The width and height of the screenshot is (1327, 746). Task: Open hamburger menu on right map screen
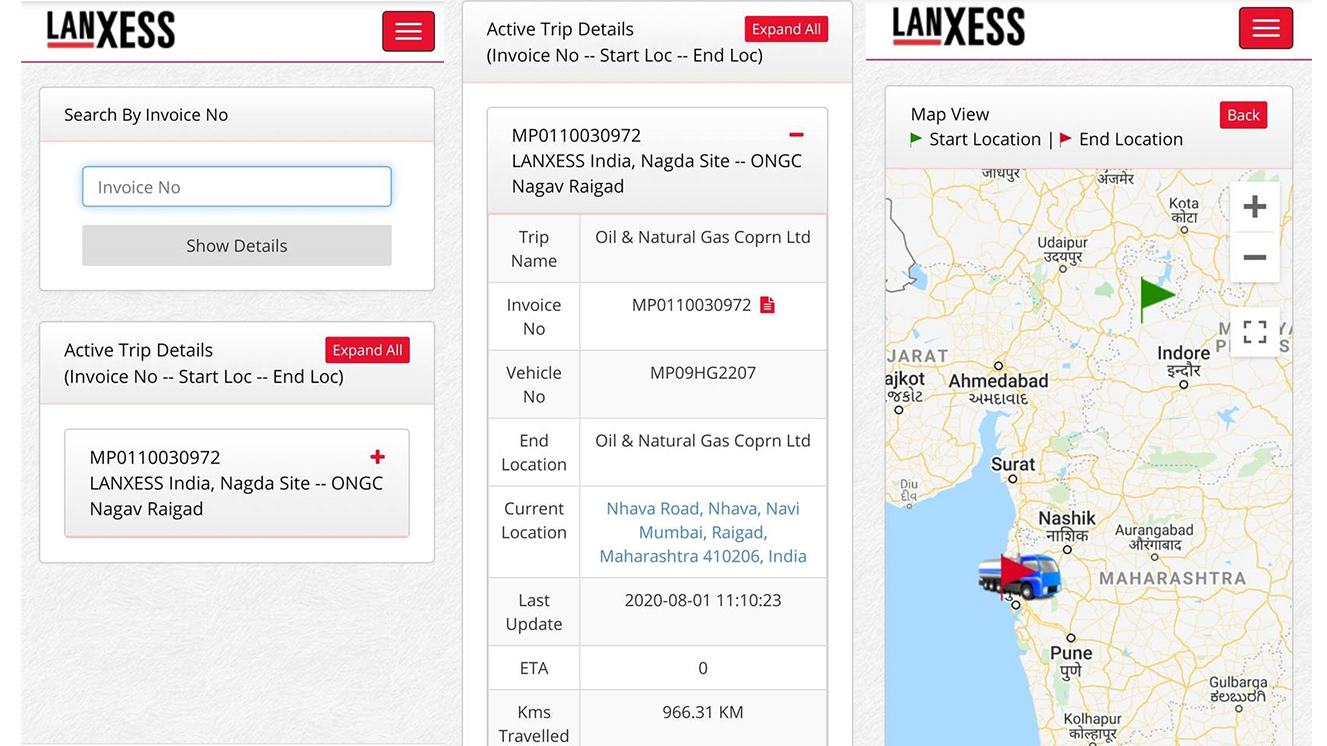point(1266,28)
